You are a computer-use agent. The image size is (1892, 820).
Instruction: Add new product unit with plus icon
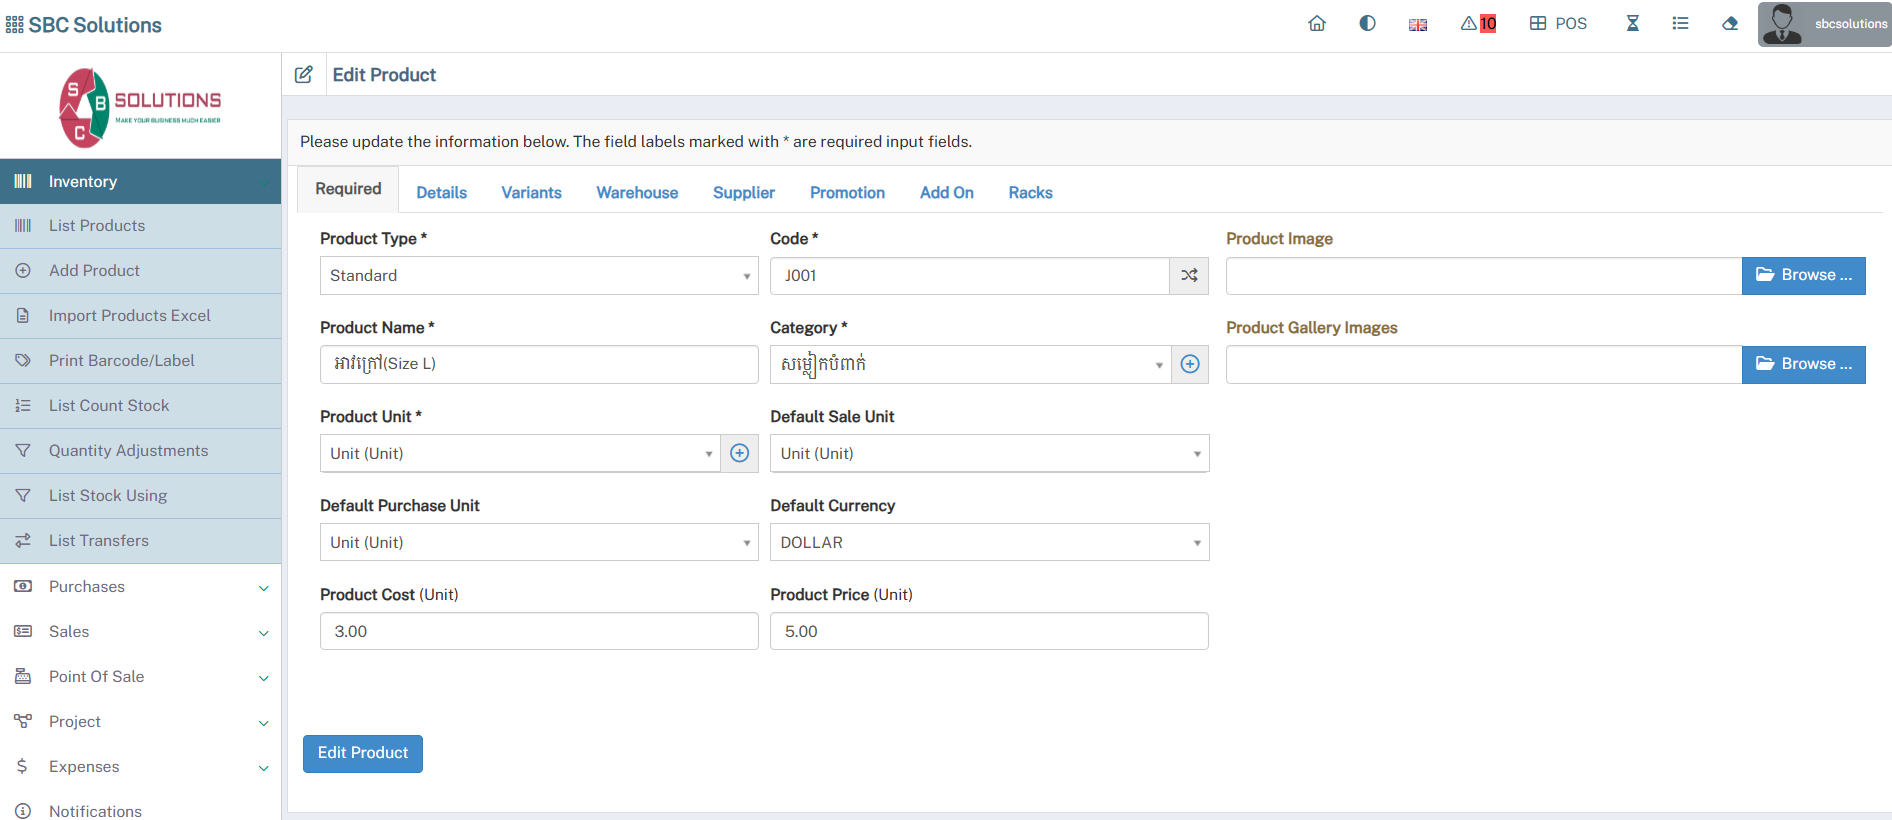tap(739, 454)
